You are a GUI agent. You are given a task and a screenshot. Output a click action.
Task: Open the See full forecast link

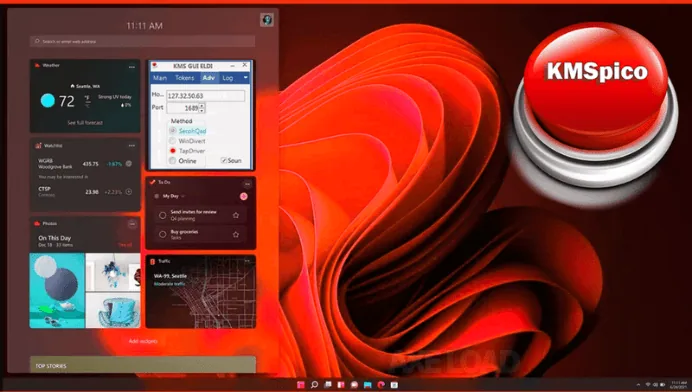click(85, 123)
